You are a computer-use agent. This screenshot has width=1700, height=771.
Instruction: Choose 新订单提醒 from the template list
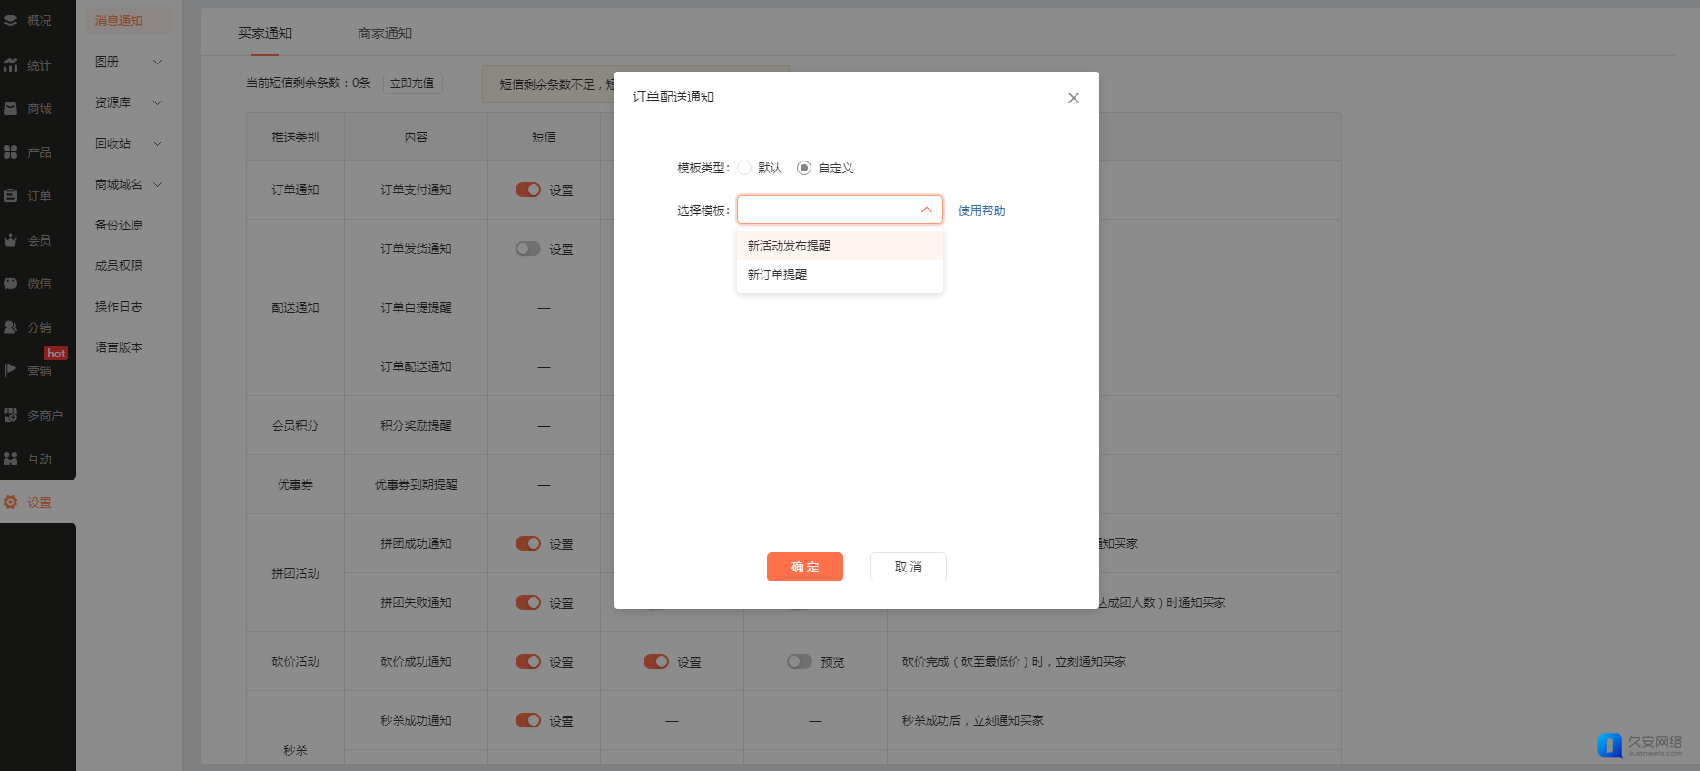coord(778,275)
